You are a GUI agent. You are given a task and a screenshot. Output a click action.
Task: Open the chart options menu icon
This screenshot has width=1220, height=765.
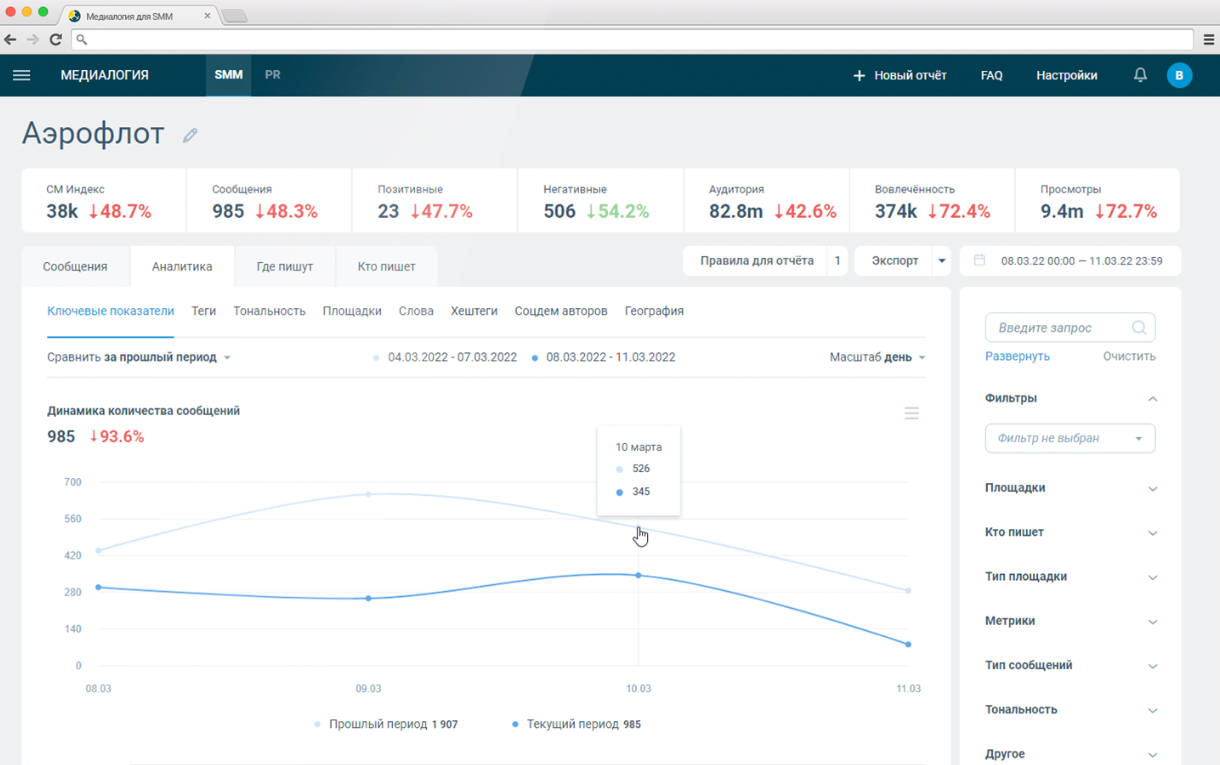[911, 413]
